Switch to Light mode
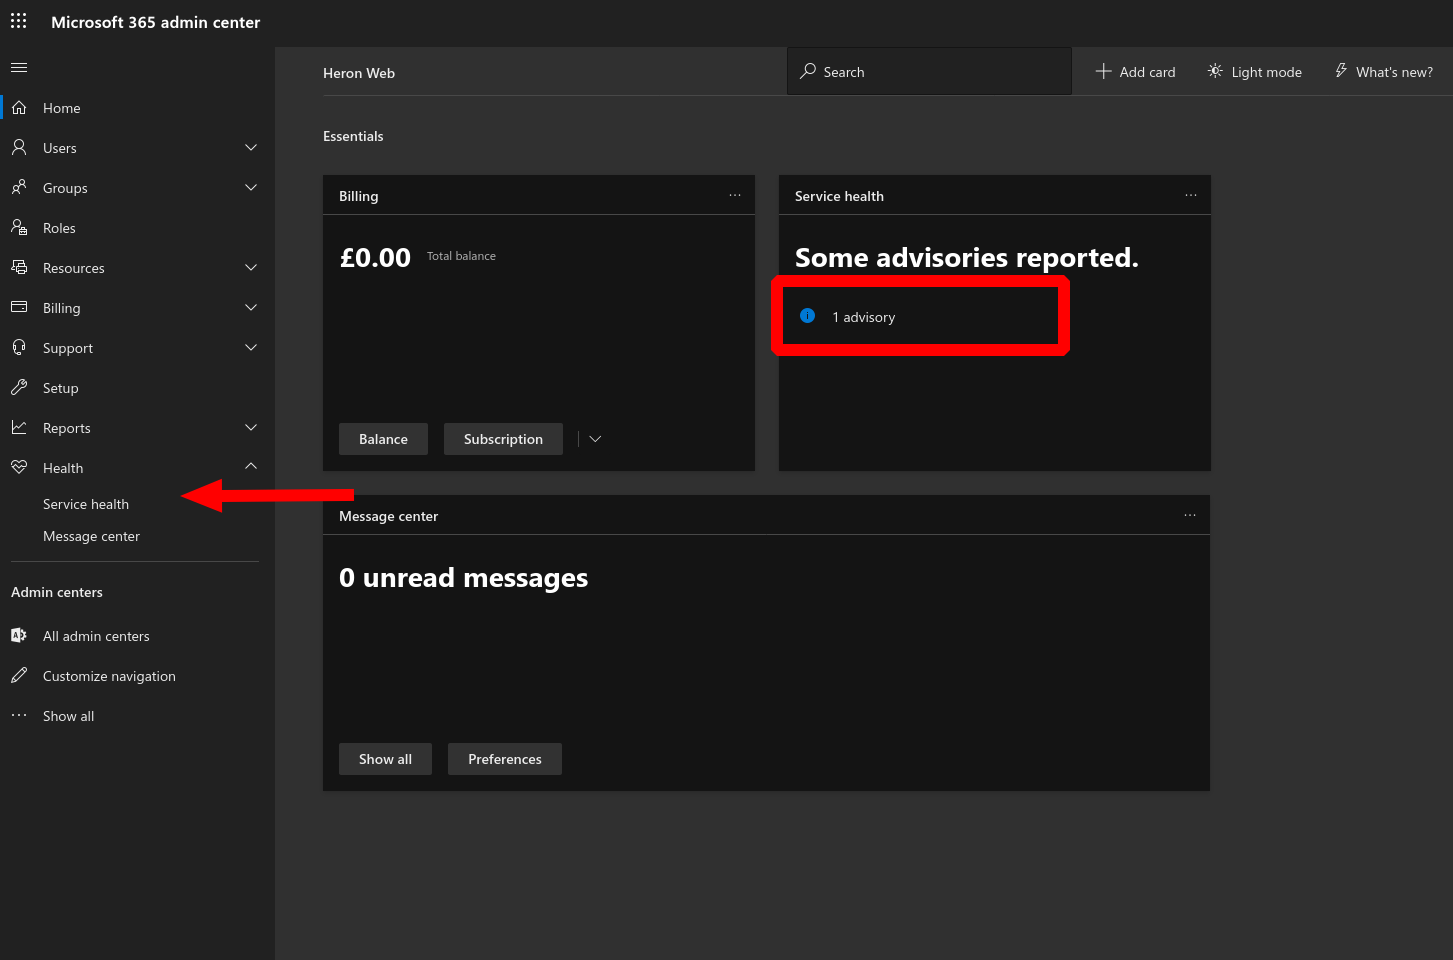This screenshot has width=1453, height=960. coord(1255,72)
